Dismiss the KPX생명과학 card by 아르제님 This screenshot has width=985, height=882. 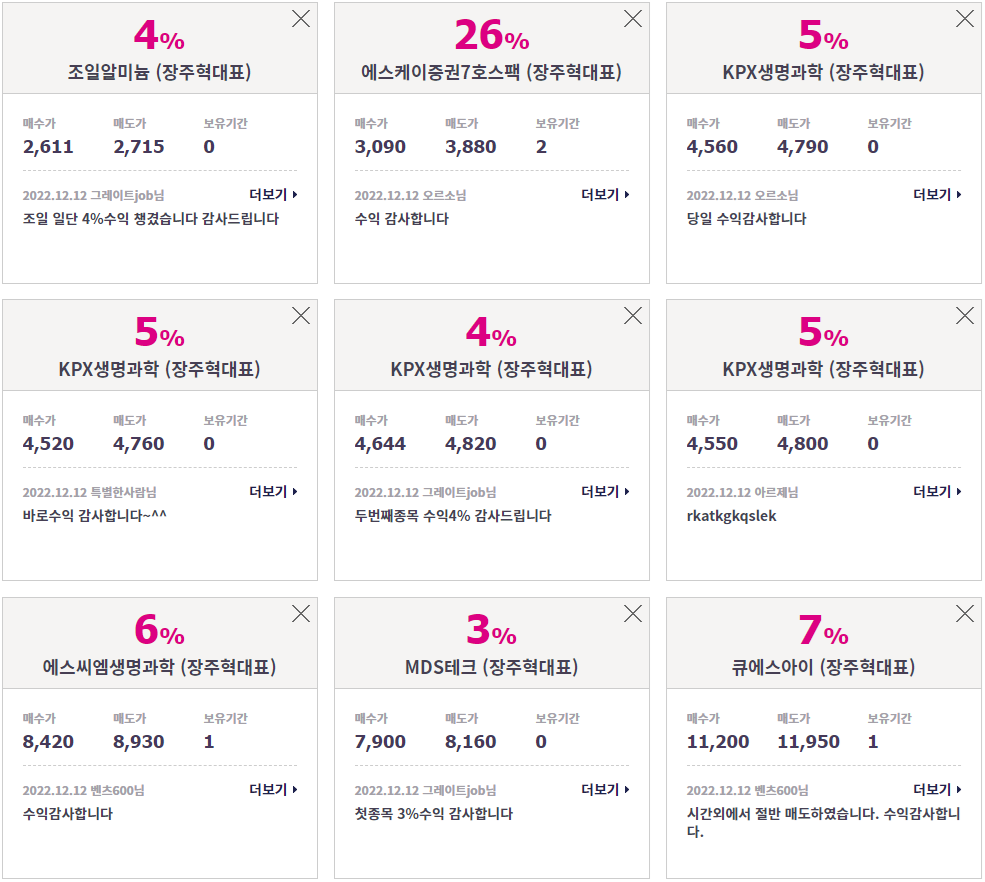pos(964,315)
